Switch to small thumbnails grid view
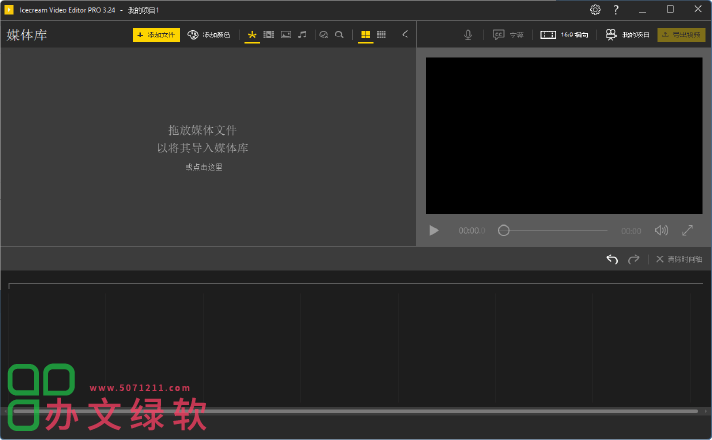 pyautogui.click(x=381, y=35)
